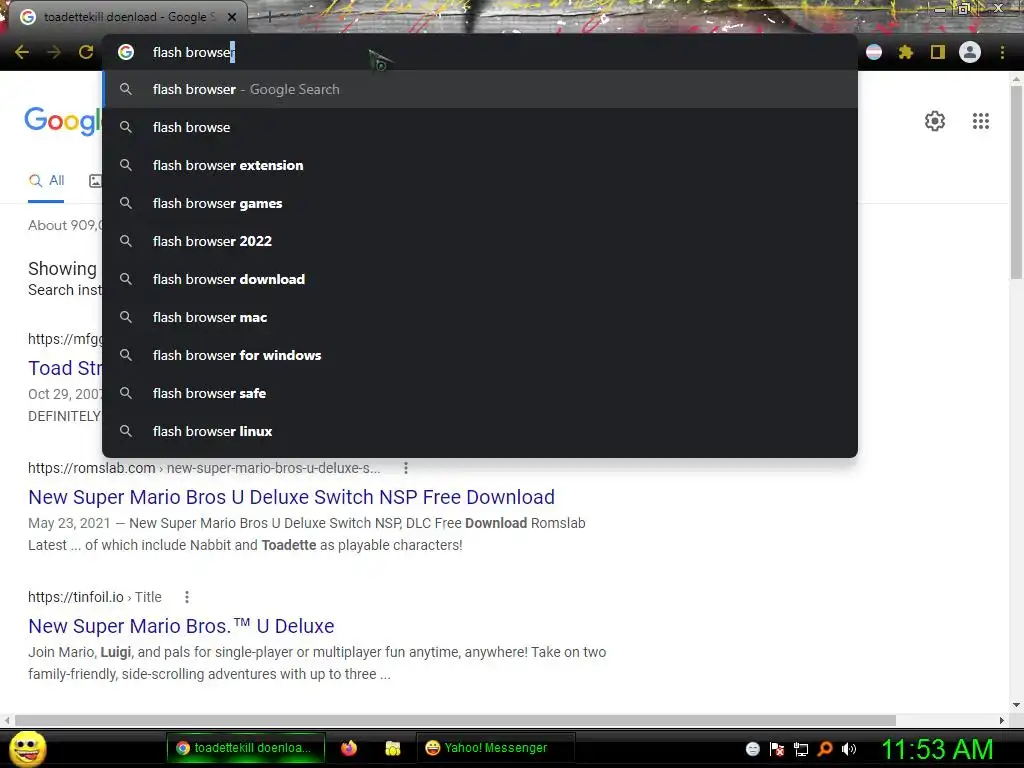Open the Chrome profile avatar menu

(970, 52)
